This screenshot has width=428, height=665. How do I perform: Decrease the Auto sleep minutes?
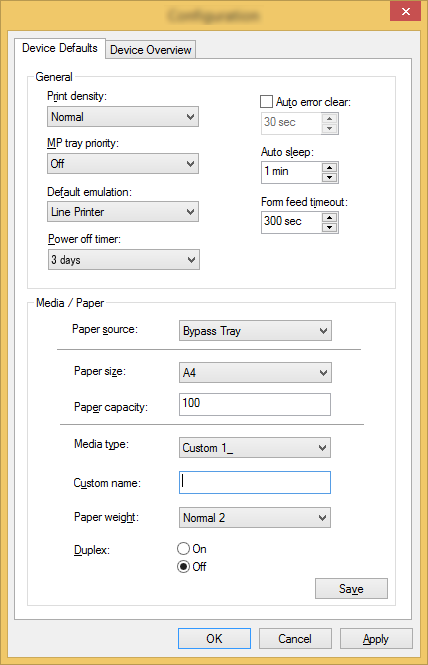(x=330, y=178)
